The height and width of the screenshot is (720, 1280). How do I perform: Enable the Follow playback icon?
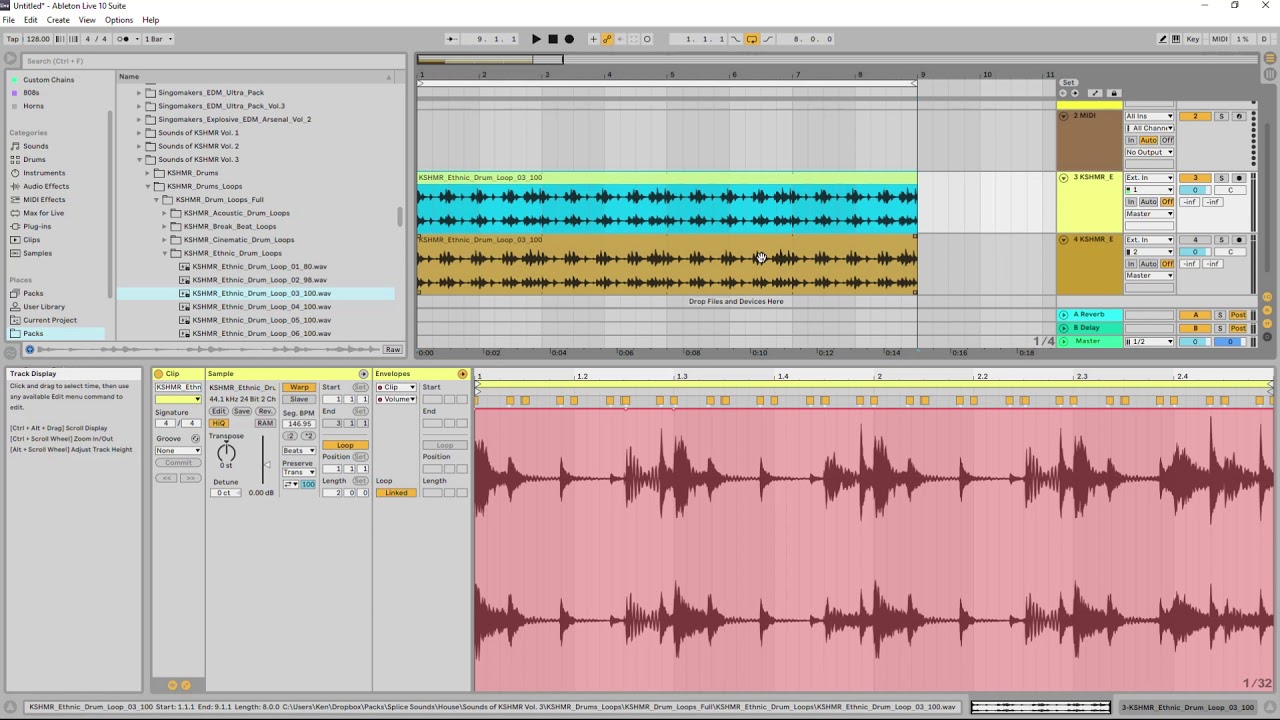[452, 39]
